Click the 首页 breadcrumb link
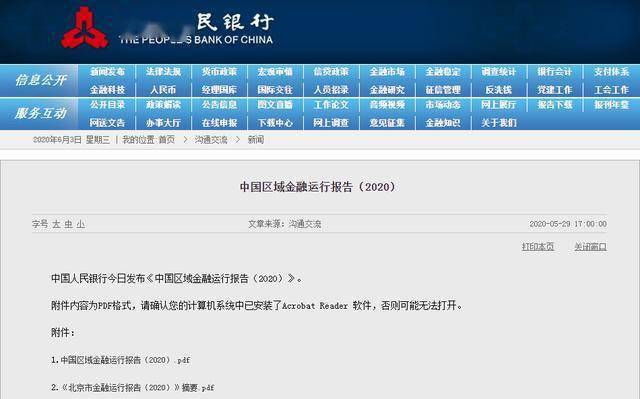Screen dimensions: 640x399 167,140
